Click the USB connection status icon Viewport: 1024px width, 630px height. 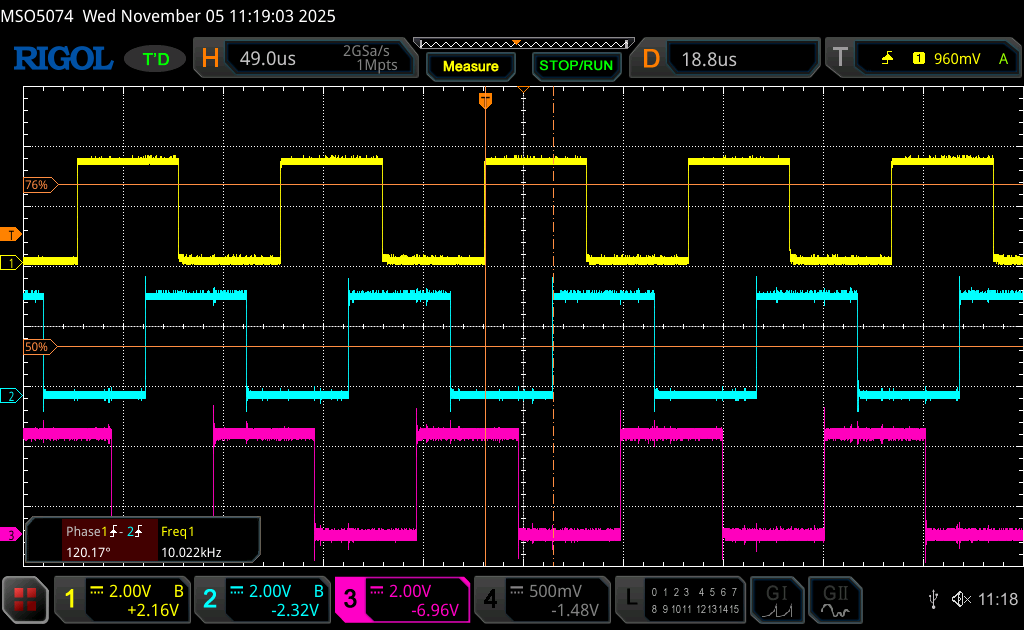pos(933,599)
